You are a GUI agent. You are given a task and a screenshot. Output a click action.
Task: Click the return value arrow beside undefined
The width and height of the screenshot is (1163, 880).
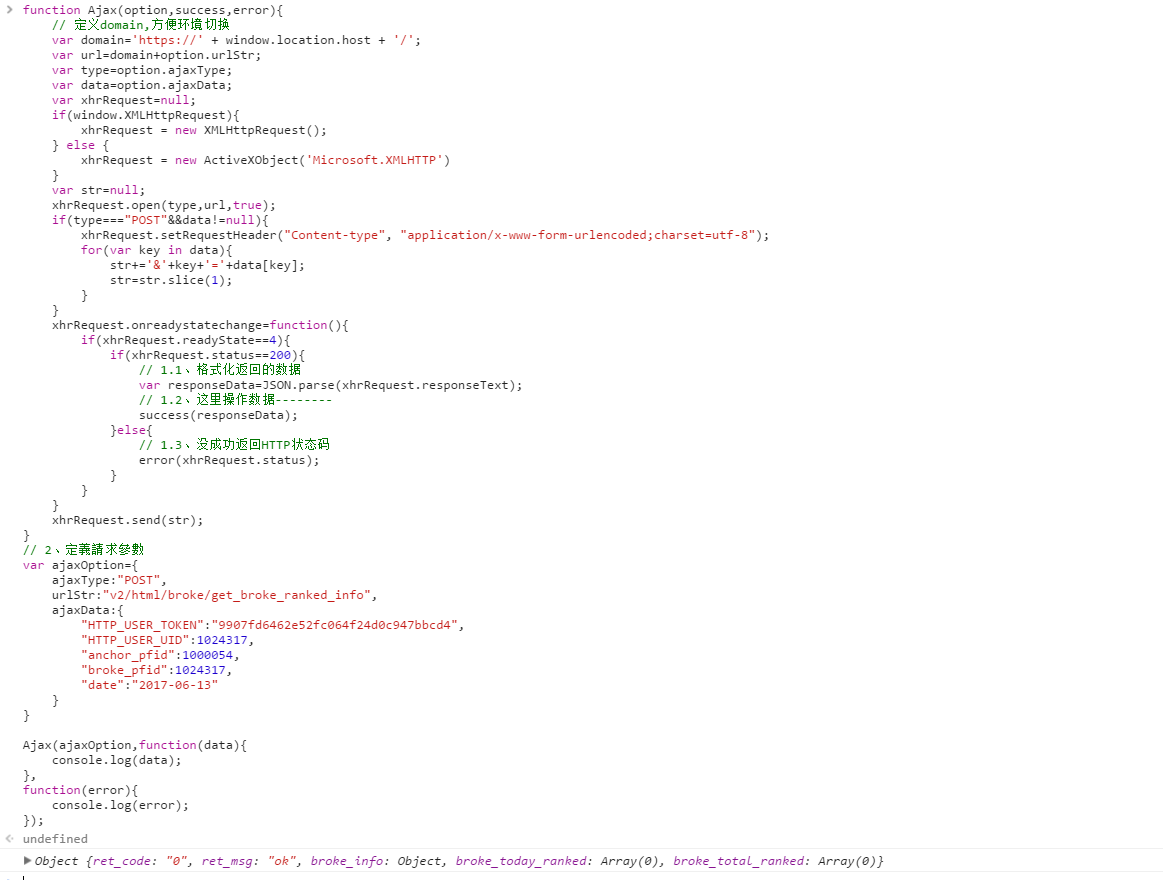10,838
